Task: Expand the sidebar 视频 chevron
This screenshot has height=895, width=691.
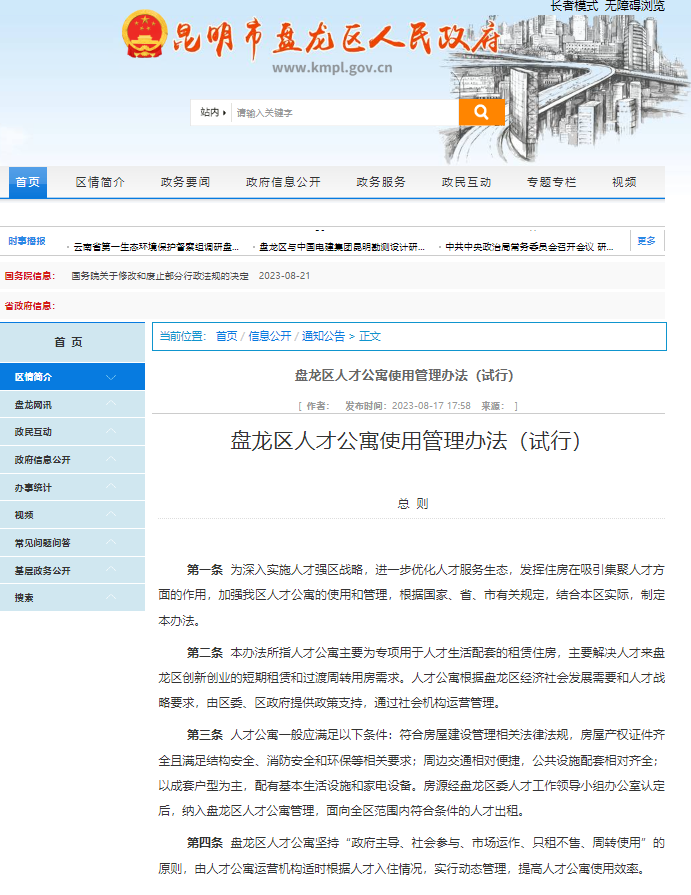Action: point(111,514)
